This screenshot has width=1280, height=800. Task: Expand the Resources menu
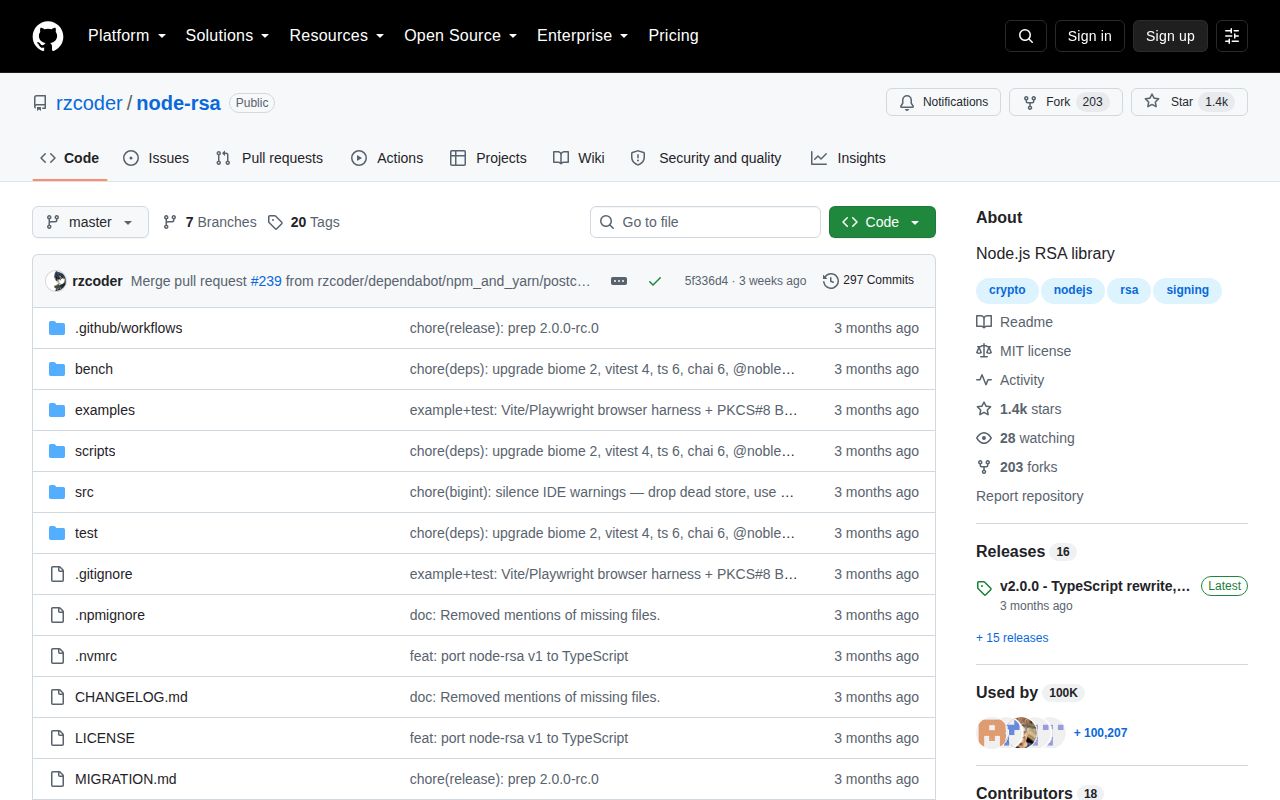pyautogui.click(x=337, y=36)
